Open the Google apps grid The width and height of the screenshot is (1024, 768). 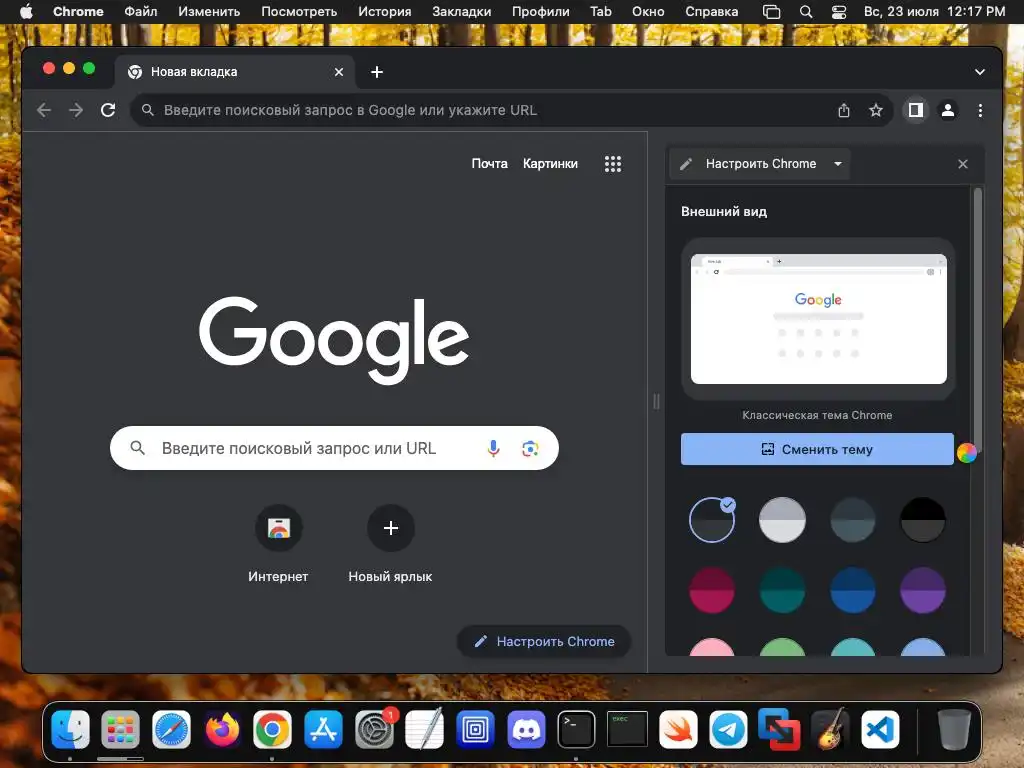tap(613, 164)
